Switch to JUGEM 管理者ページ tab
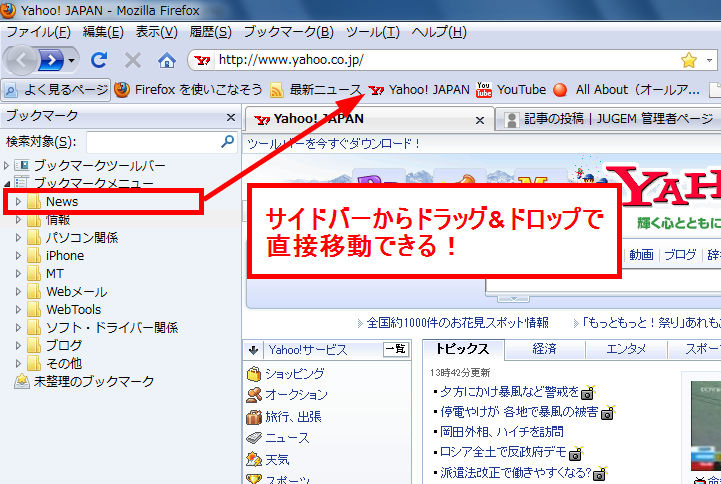The image size is (721, 484). tap(609, 120)
